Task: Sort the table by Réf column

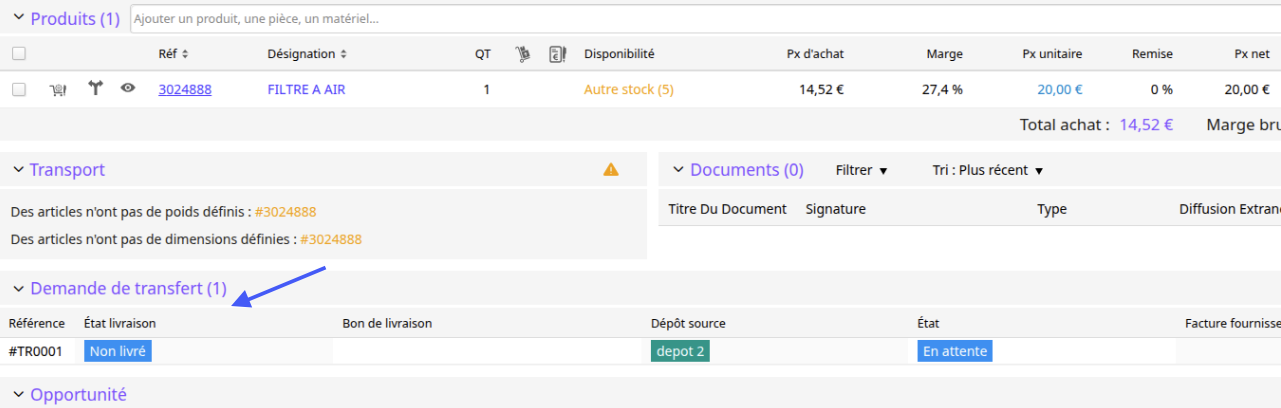Action: tap(173, 54)
